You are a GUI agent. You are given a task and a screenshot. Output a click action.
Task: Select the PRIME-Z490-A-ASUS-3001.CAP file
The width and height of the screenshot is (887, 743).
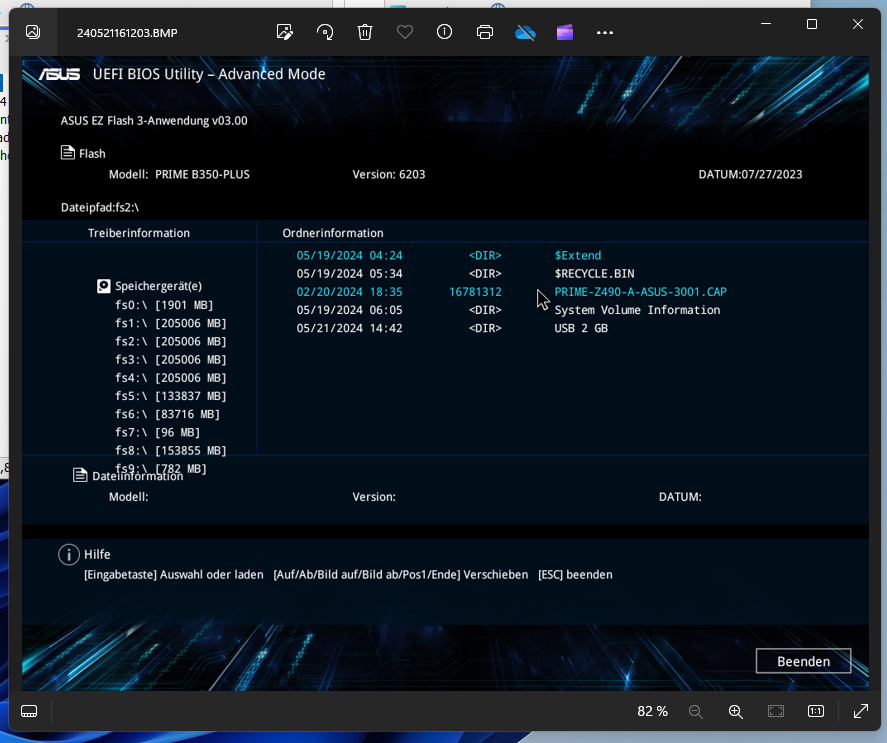point(640,291)
